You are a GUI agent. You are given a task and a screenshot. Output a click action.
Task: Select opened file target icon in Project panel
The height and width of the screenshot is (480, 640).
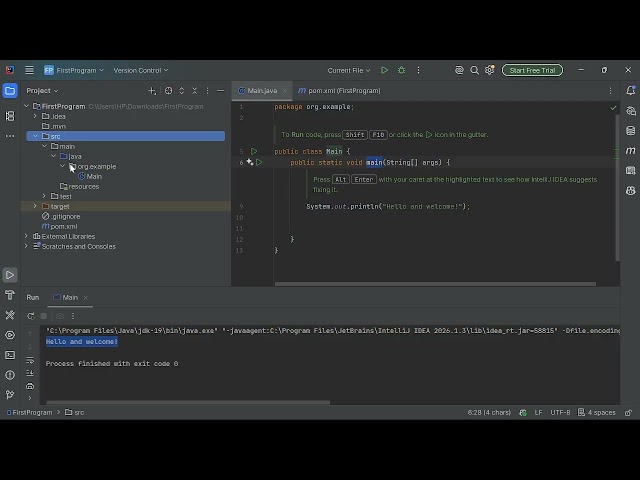pos(168,91)
